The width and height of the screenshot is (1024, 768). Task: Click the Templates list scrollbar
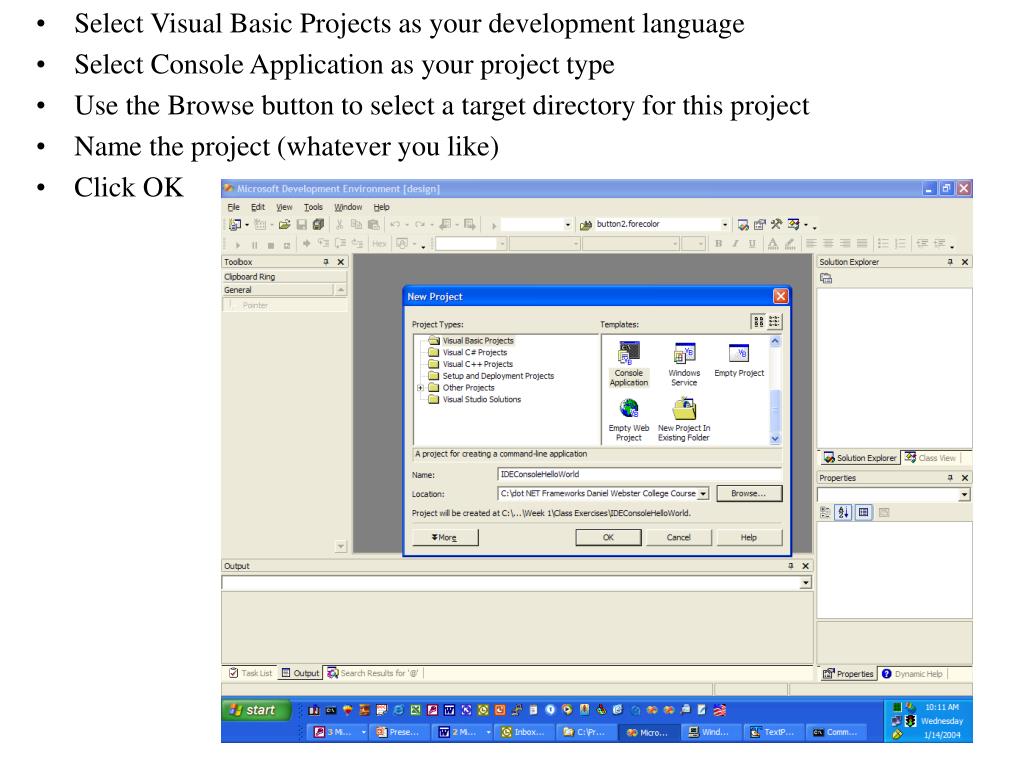pyautogui.click(x=775, y=390)
